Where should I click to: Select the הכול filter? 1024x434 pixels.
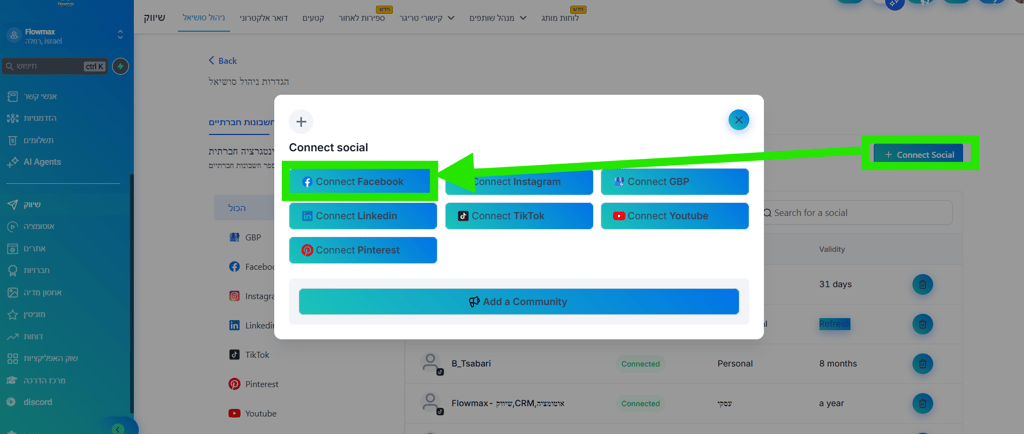[244, 208]
